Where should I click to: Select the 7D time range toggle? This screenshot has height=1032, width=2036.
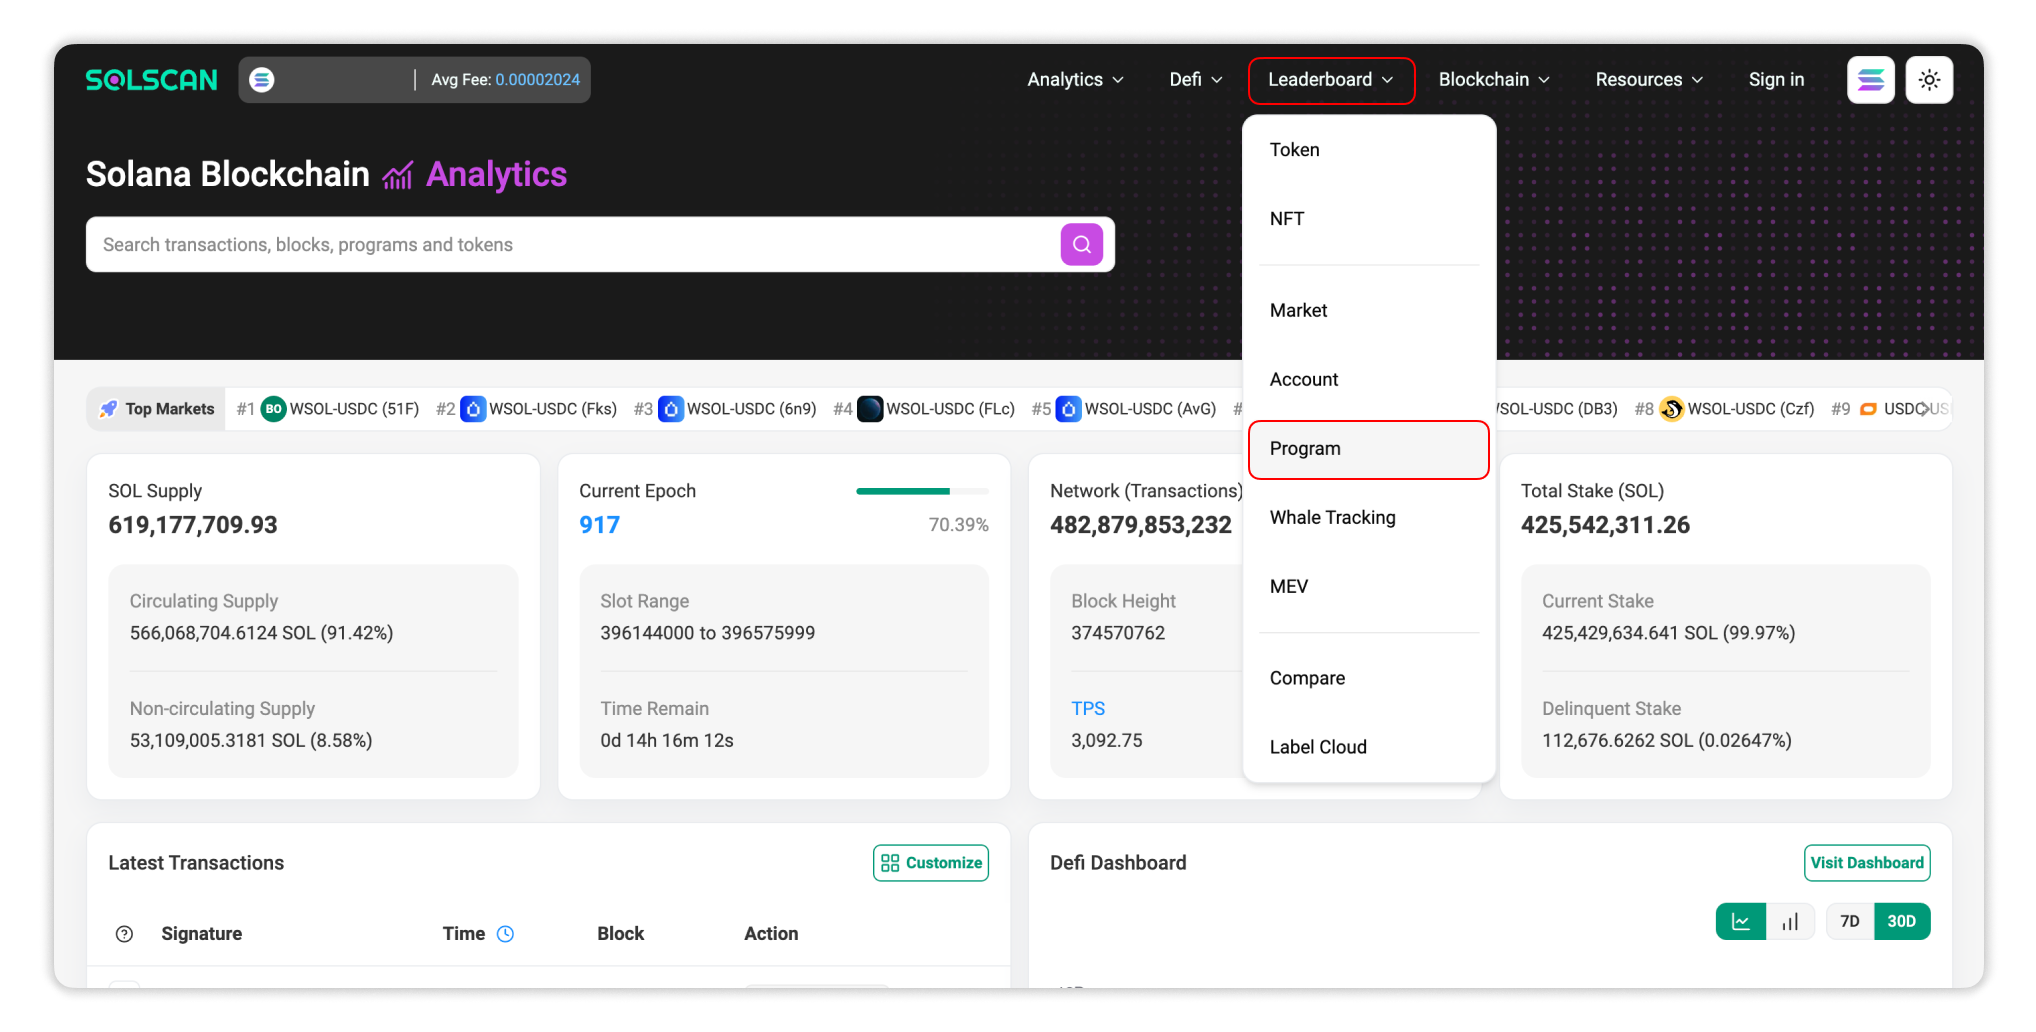click(1848, 921)
